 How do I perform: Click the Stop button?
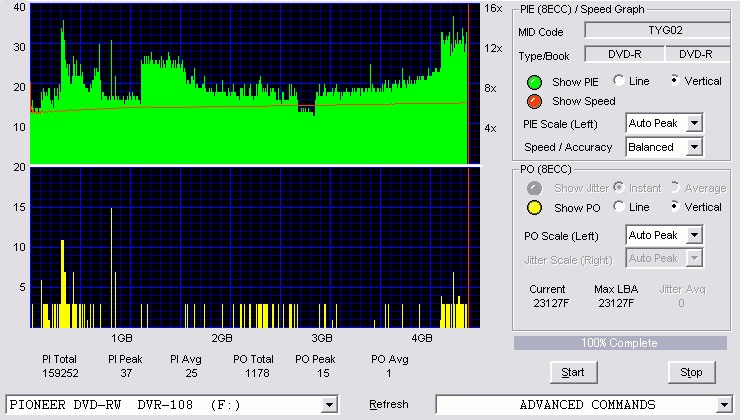691,373
